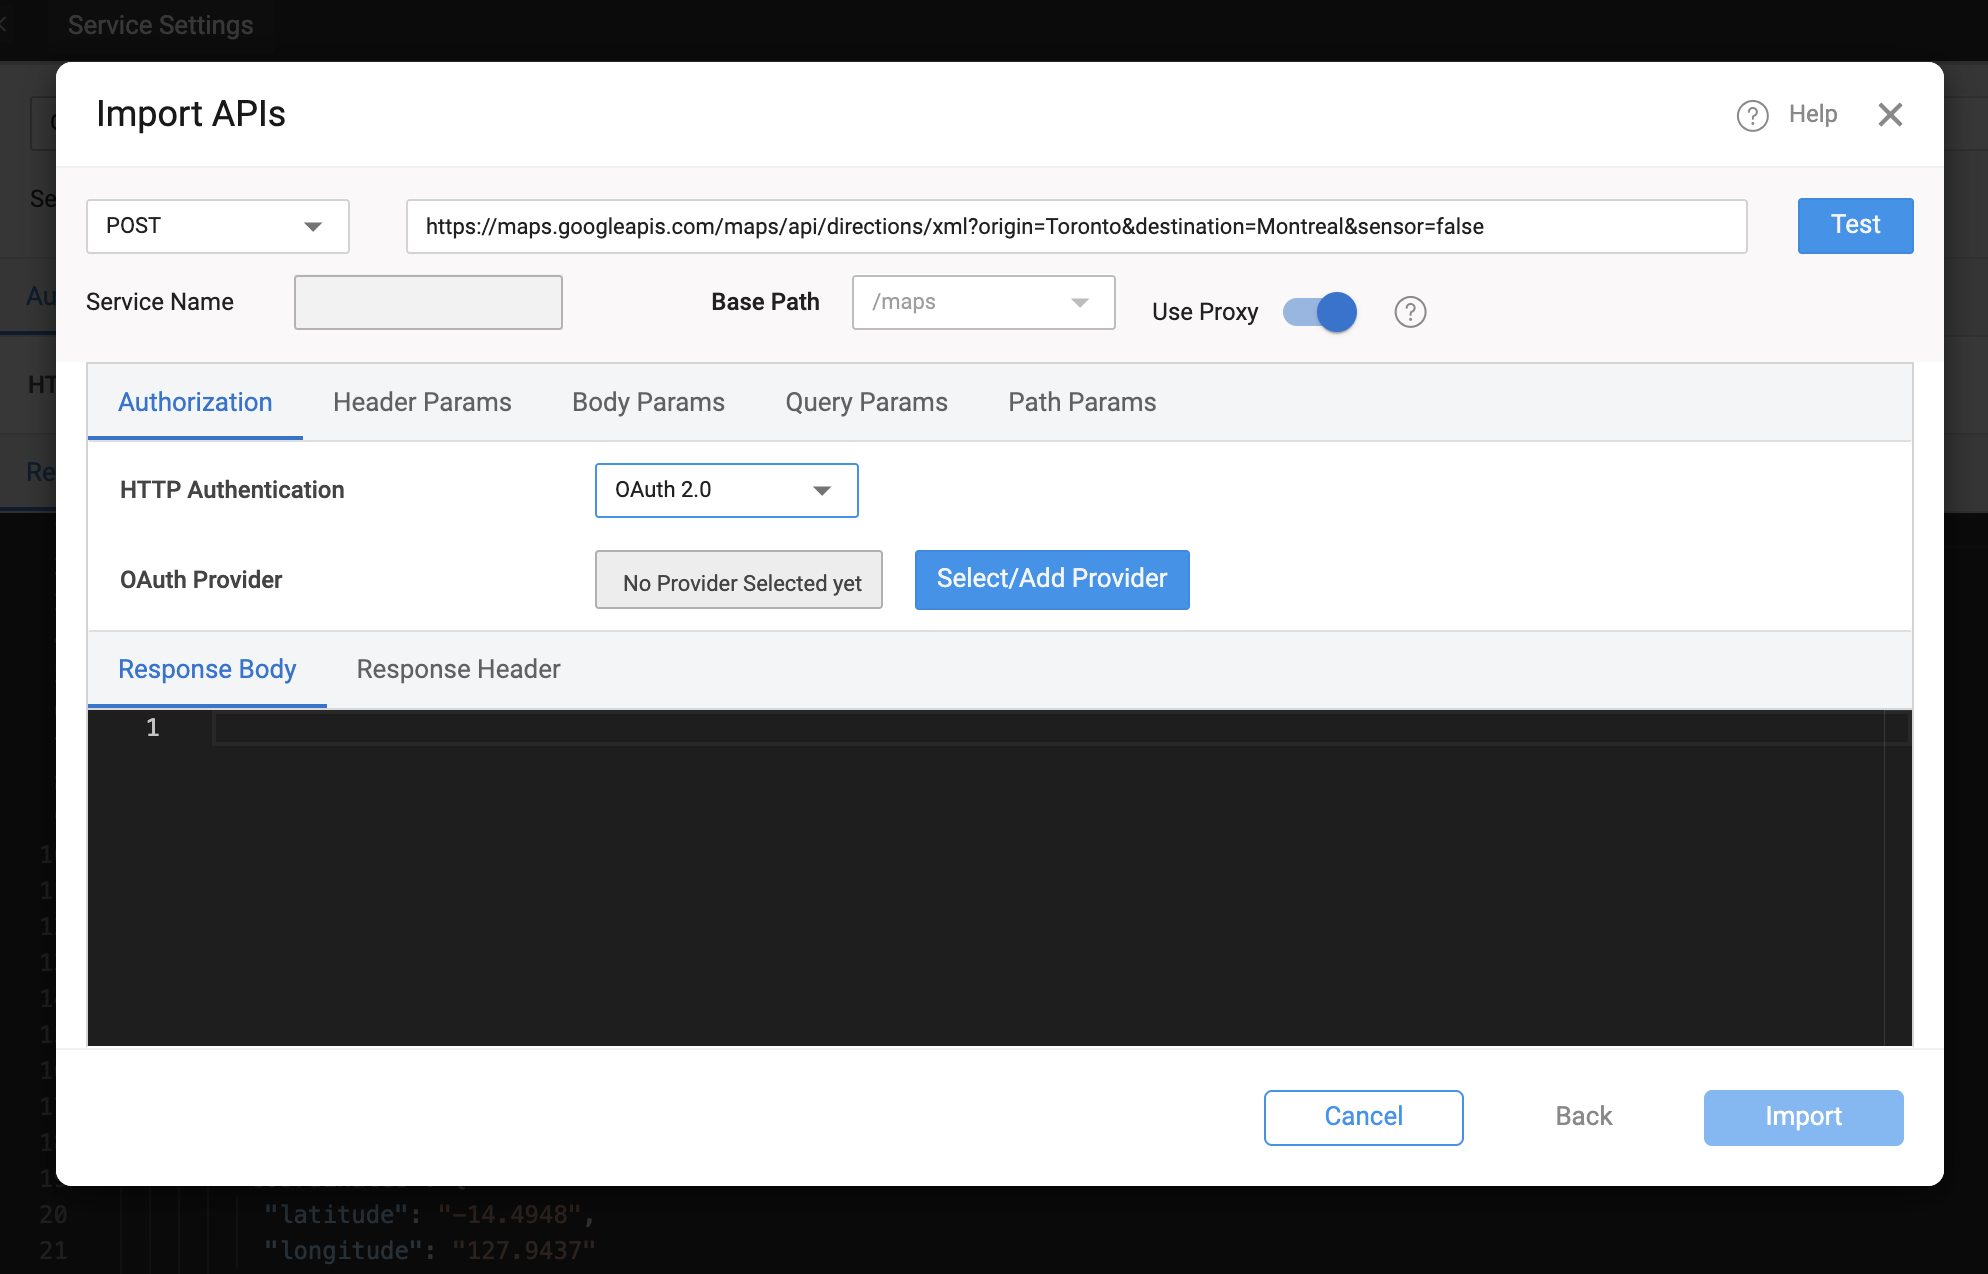This screenshot has height=1274, width=1988.
Task: Select the Path Params tab
Action: 1082,402
